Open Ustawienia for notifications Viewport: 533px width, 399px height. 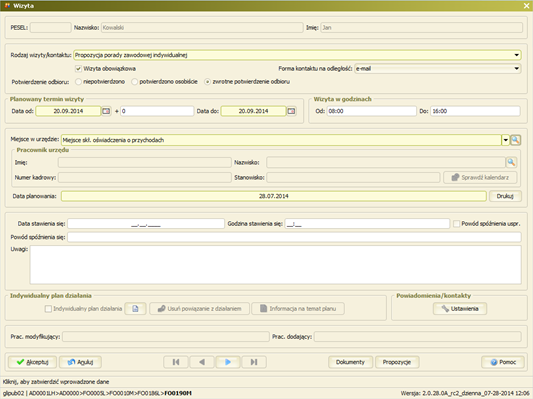(460, 309)
